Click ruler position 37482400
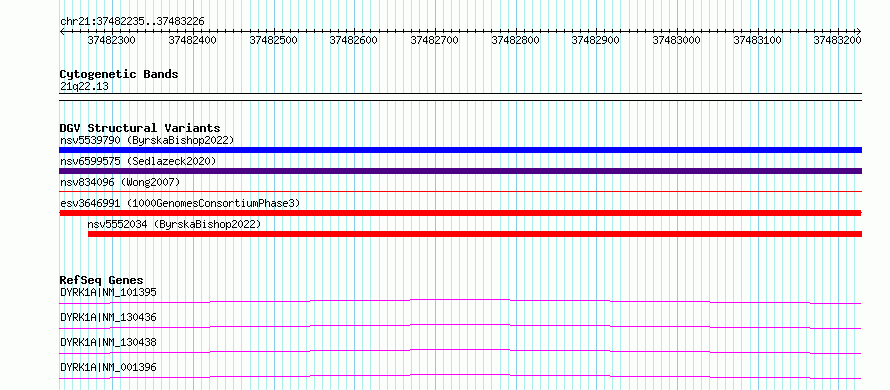This screenshot has width=890, height=390. [193, 40]
